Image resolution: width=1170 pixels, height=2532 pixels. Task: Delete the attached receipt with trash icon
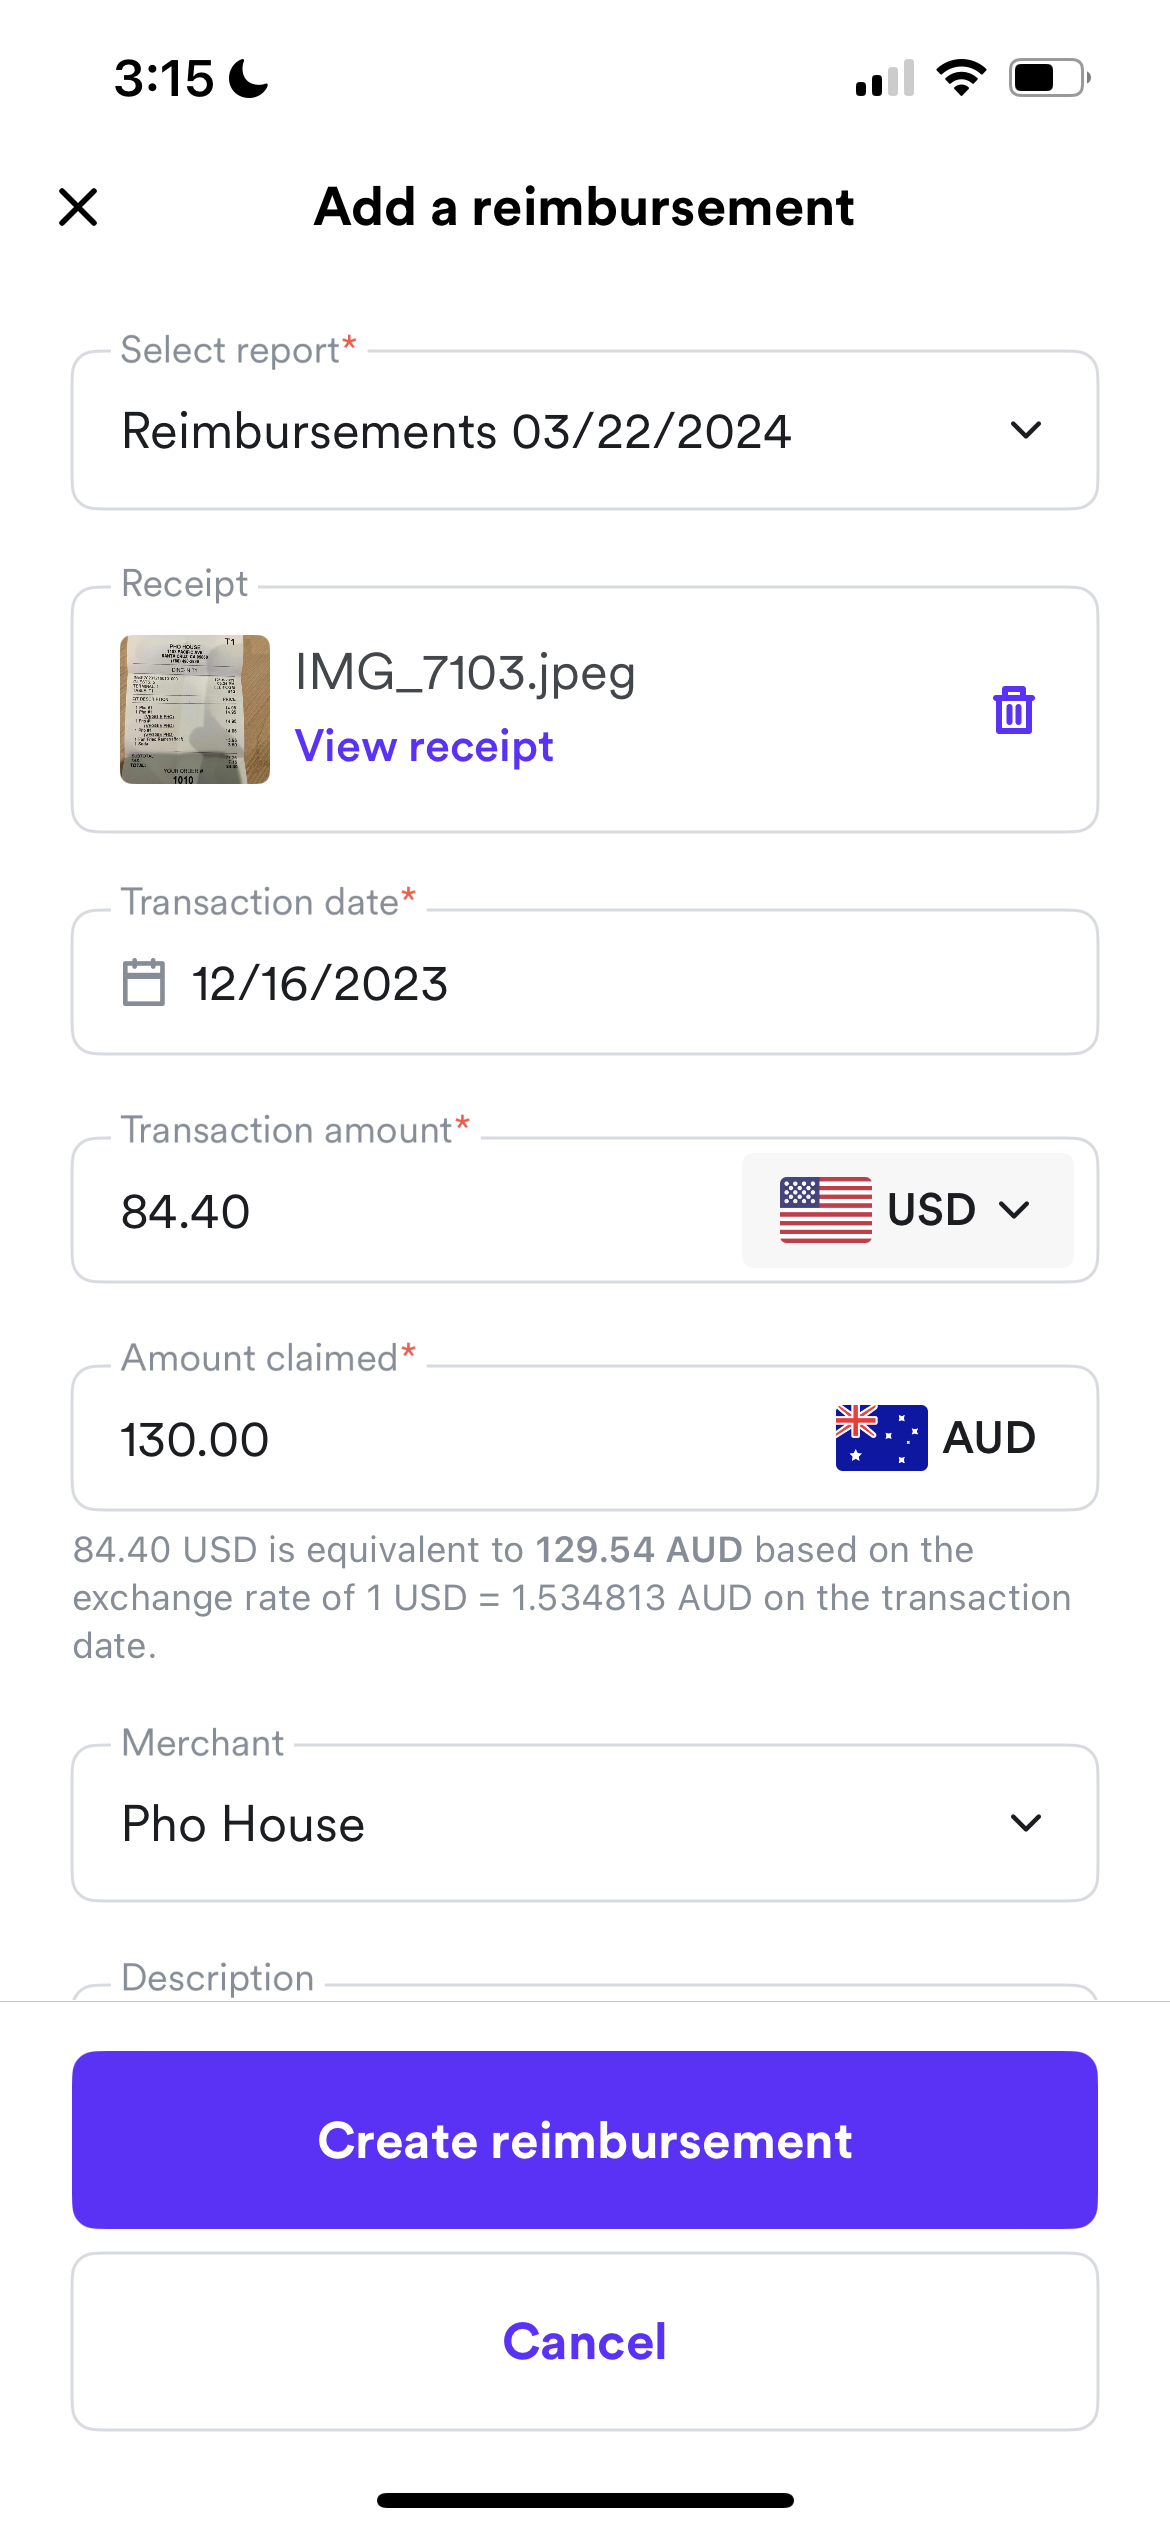(1013, 710)
